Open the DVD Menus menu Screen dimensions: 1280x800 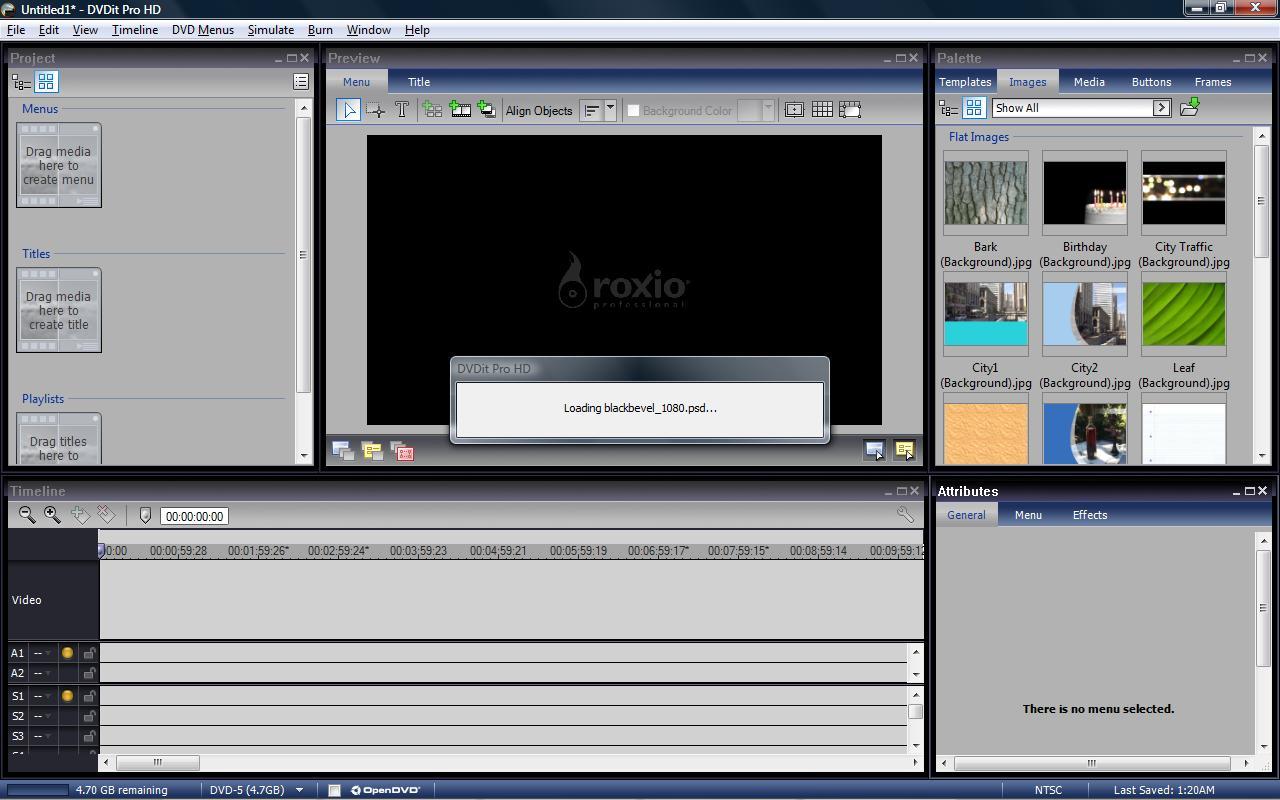(202, 30)
